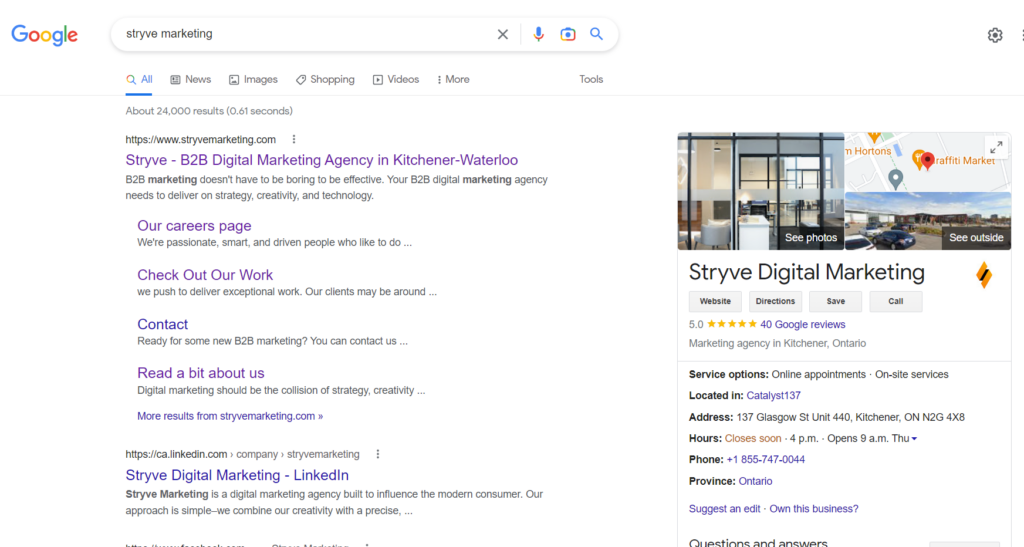This screenshot has height=547, width=1024.
Task: Click the See outside street view thumbnail
Action: [x=928, y=221]
